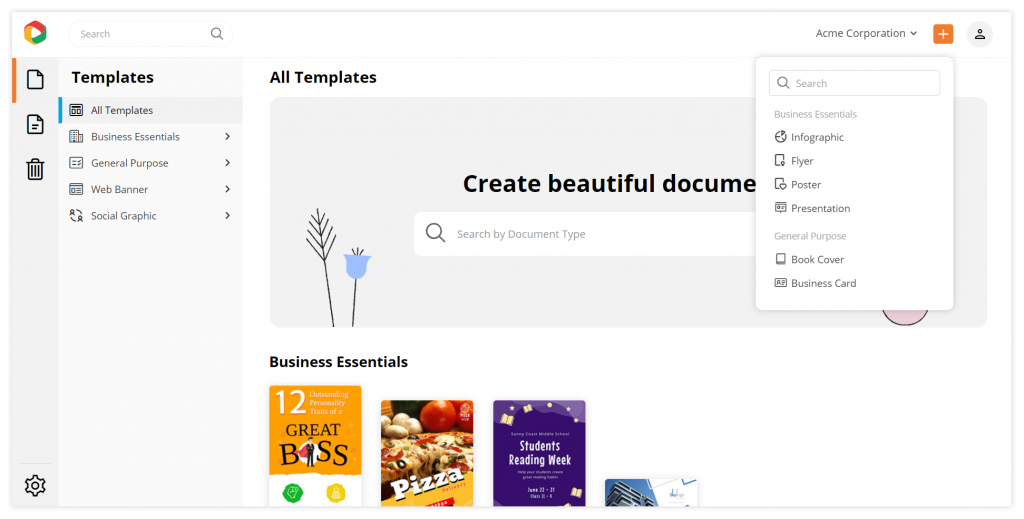Viewport: 1024px width, 519px height.
Task: Open the user profile avatar icon
Action: [x=980, y=34]
